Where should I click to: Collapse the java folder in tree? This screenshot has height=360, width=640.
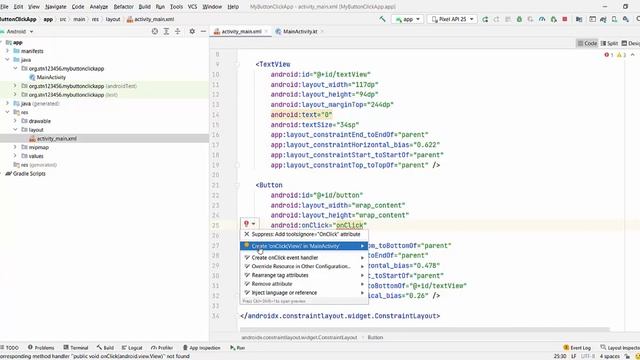[x=7, y=60]
